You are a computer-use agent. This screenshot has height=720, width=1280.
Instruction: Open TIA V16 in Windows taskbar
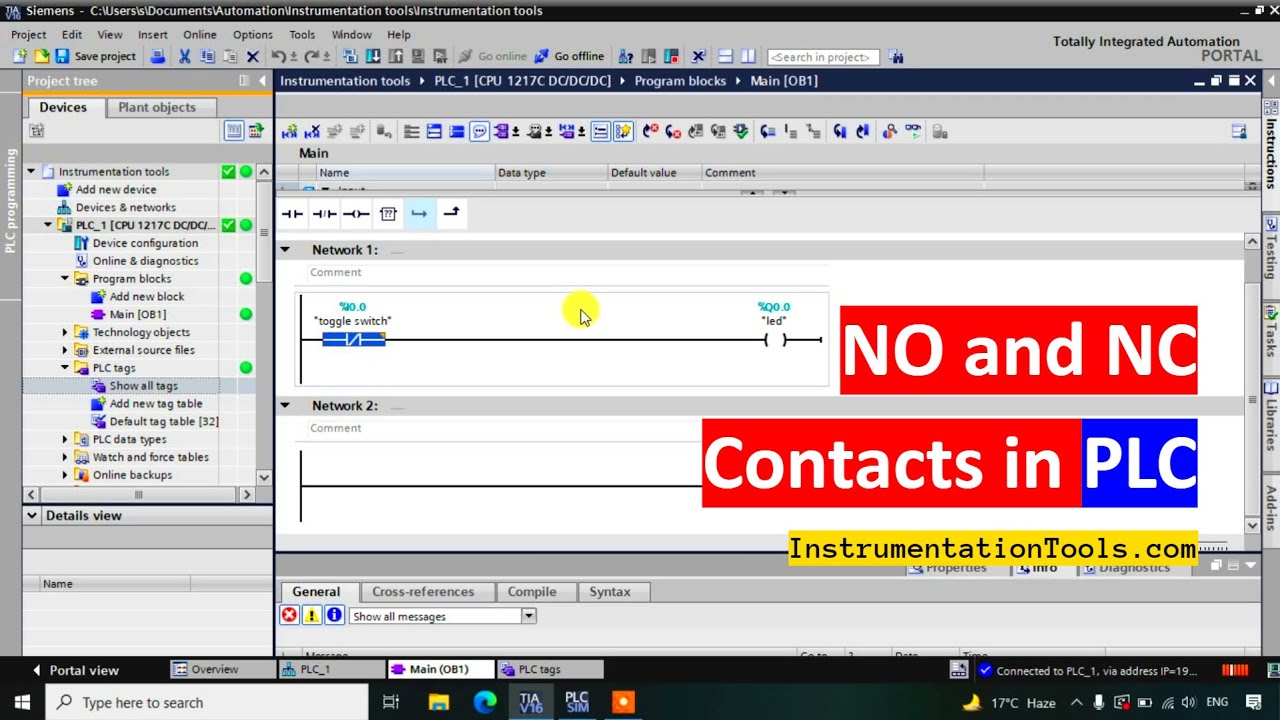pyautogui.click(x=530, y=702)
